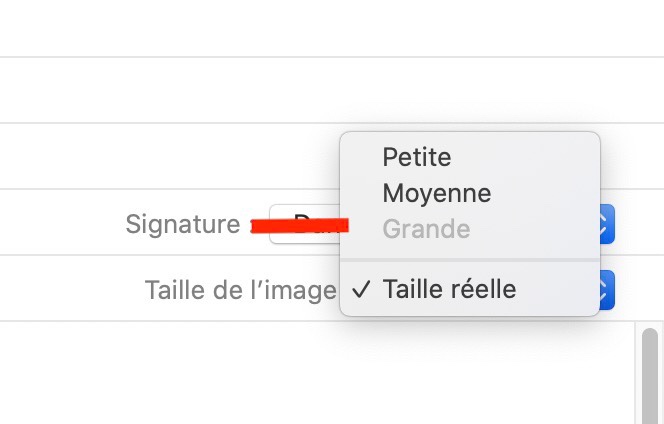
Task: Click the greyed-out Grande option
Action: click(x=425, y=229)
